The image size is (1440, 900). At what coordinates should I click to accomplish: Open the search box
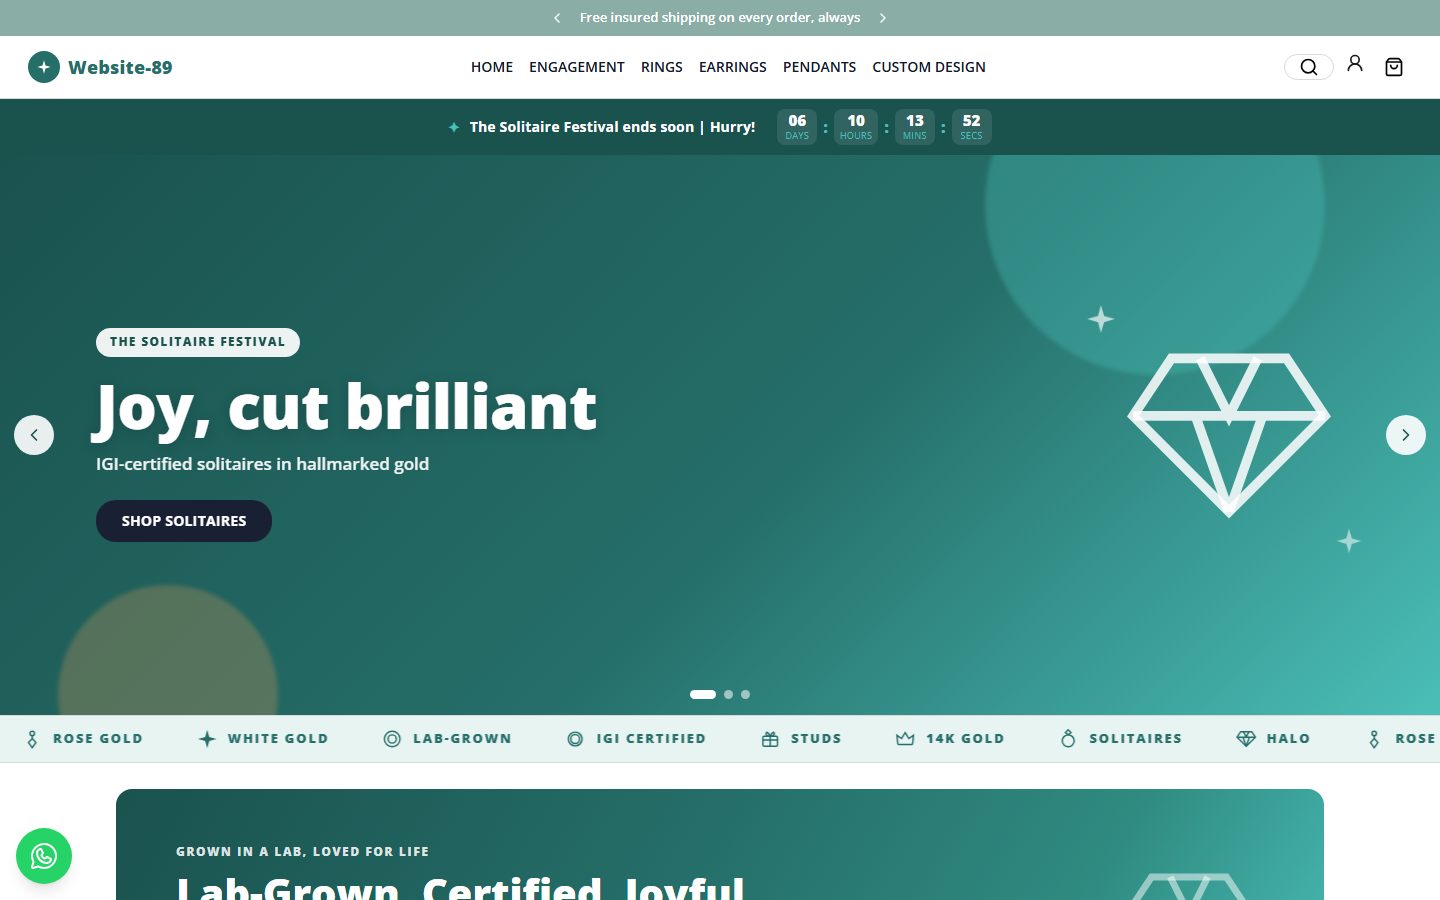pos(1308,67)
